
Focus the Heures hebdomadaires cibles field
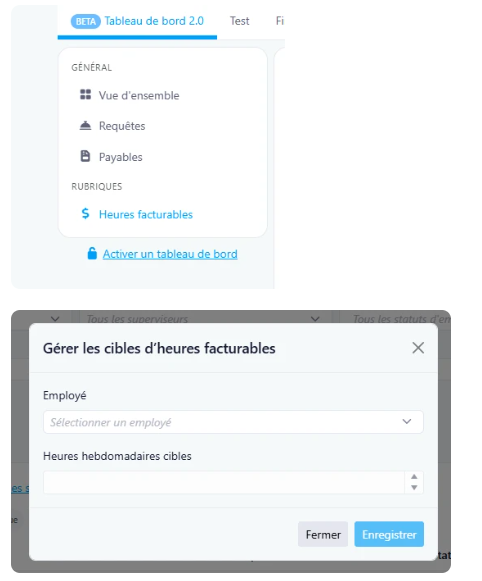(224, 482)
